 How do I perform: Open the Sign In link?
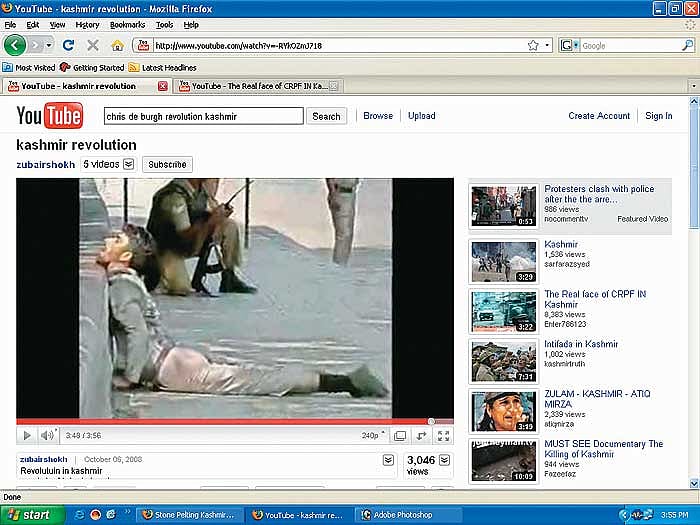658,116
